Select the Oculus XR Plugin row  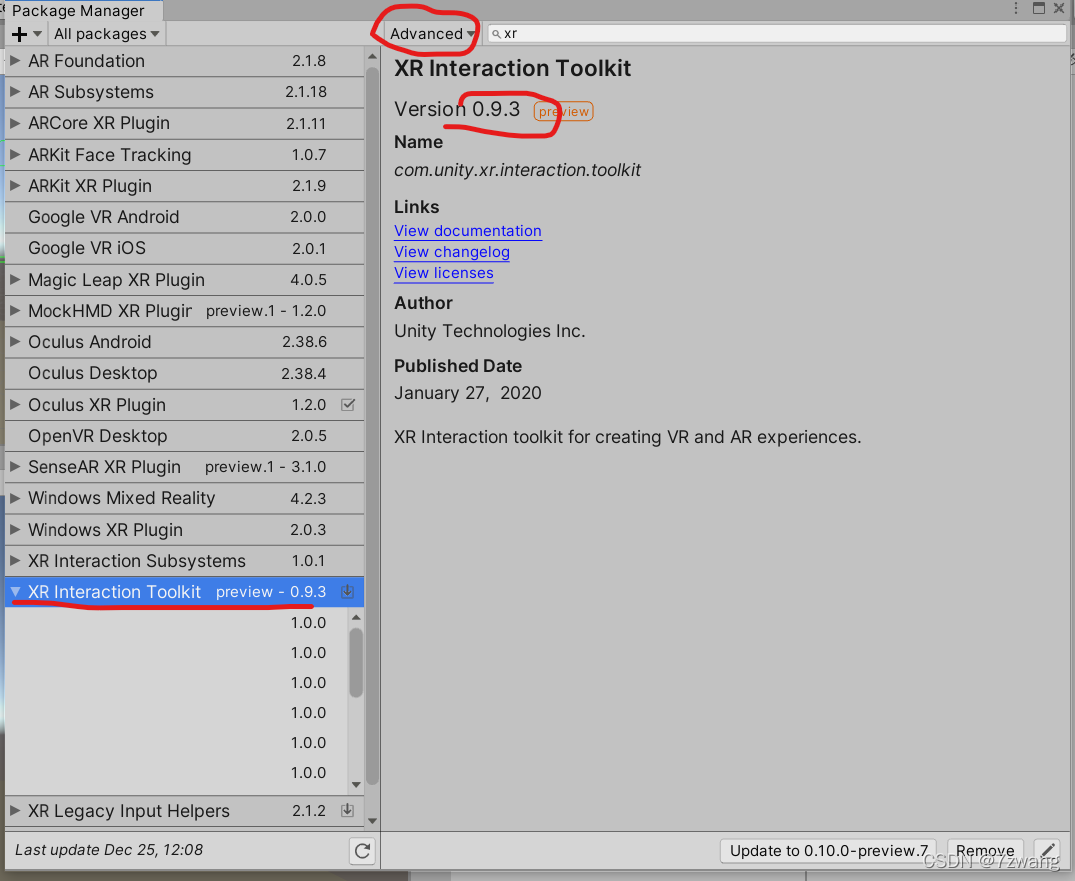pos(184,405)
